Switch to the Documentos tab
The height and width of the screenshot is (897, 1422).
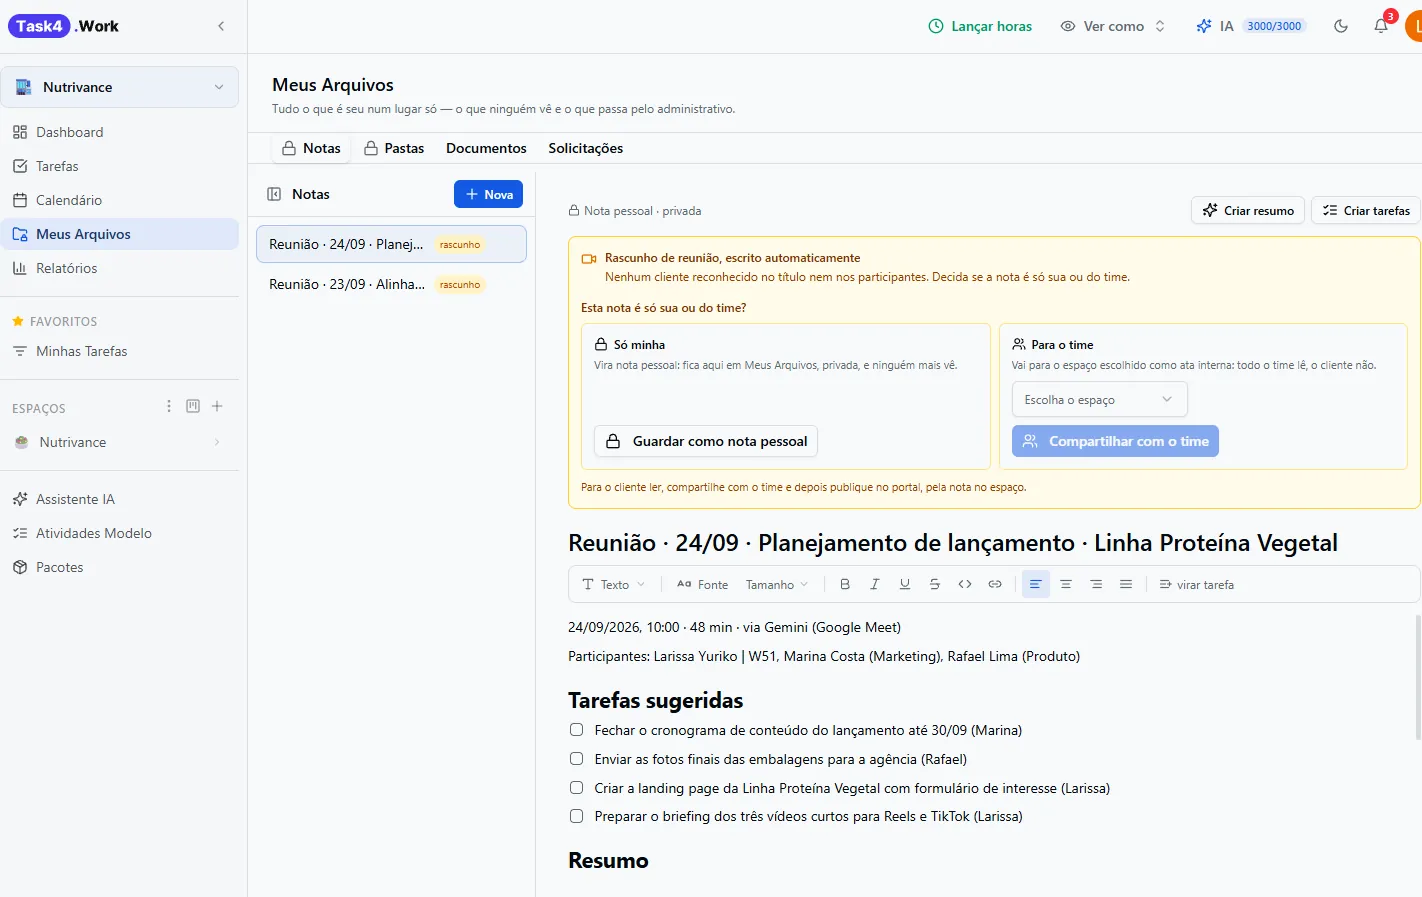(486, 148)
